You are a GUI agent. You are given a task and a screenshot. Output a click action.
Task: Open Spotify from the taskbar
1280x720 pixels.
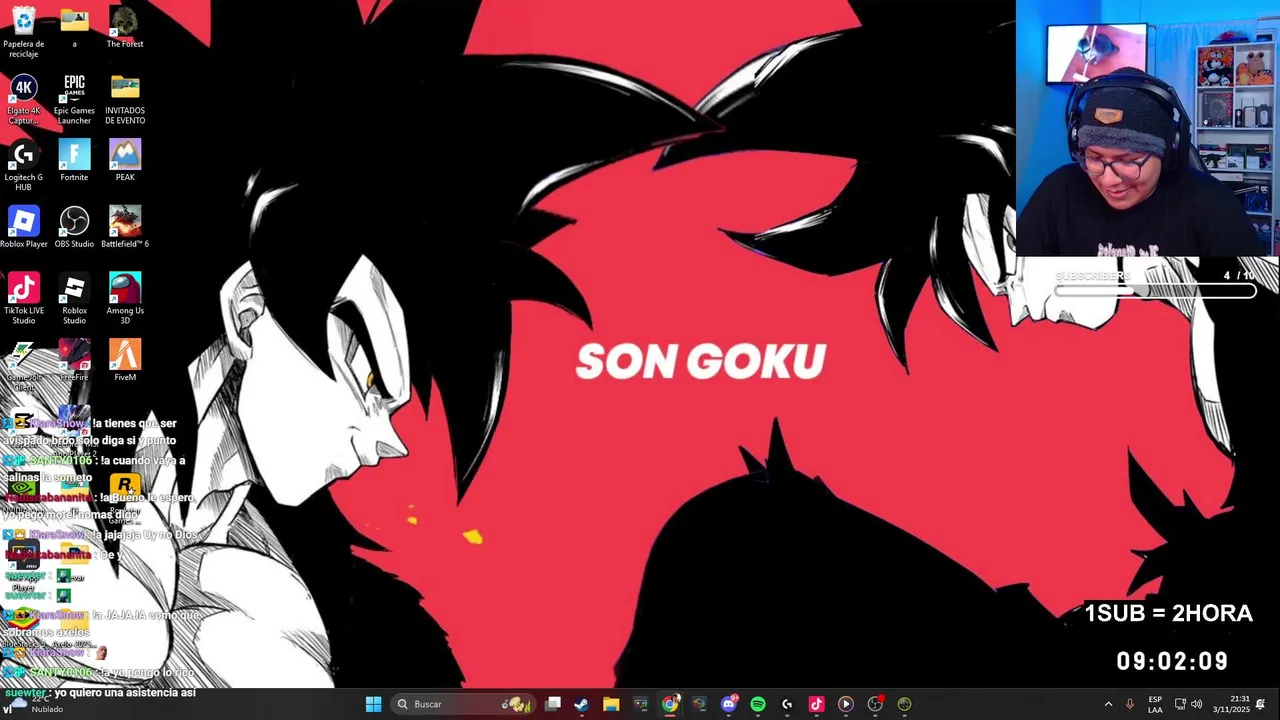[758, 704]
